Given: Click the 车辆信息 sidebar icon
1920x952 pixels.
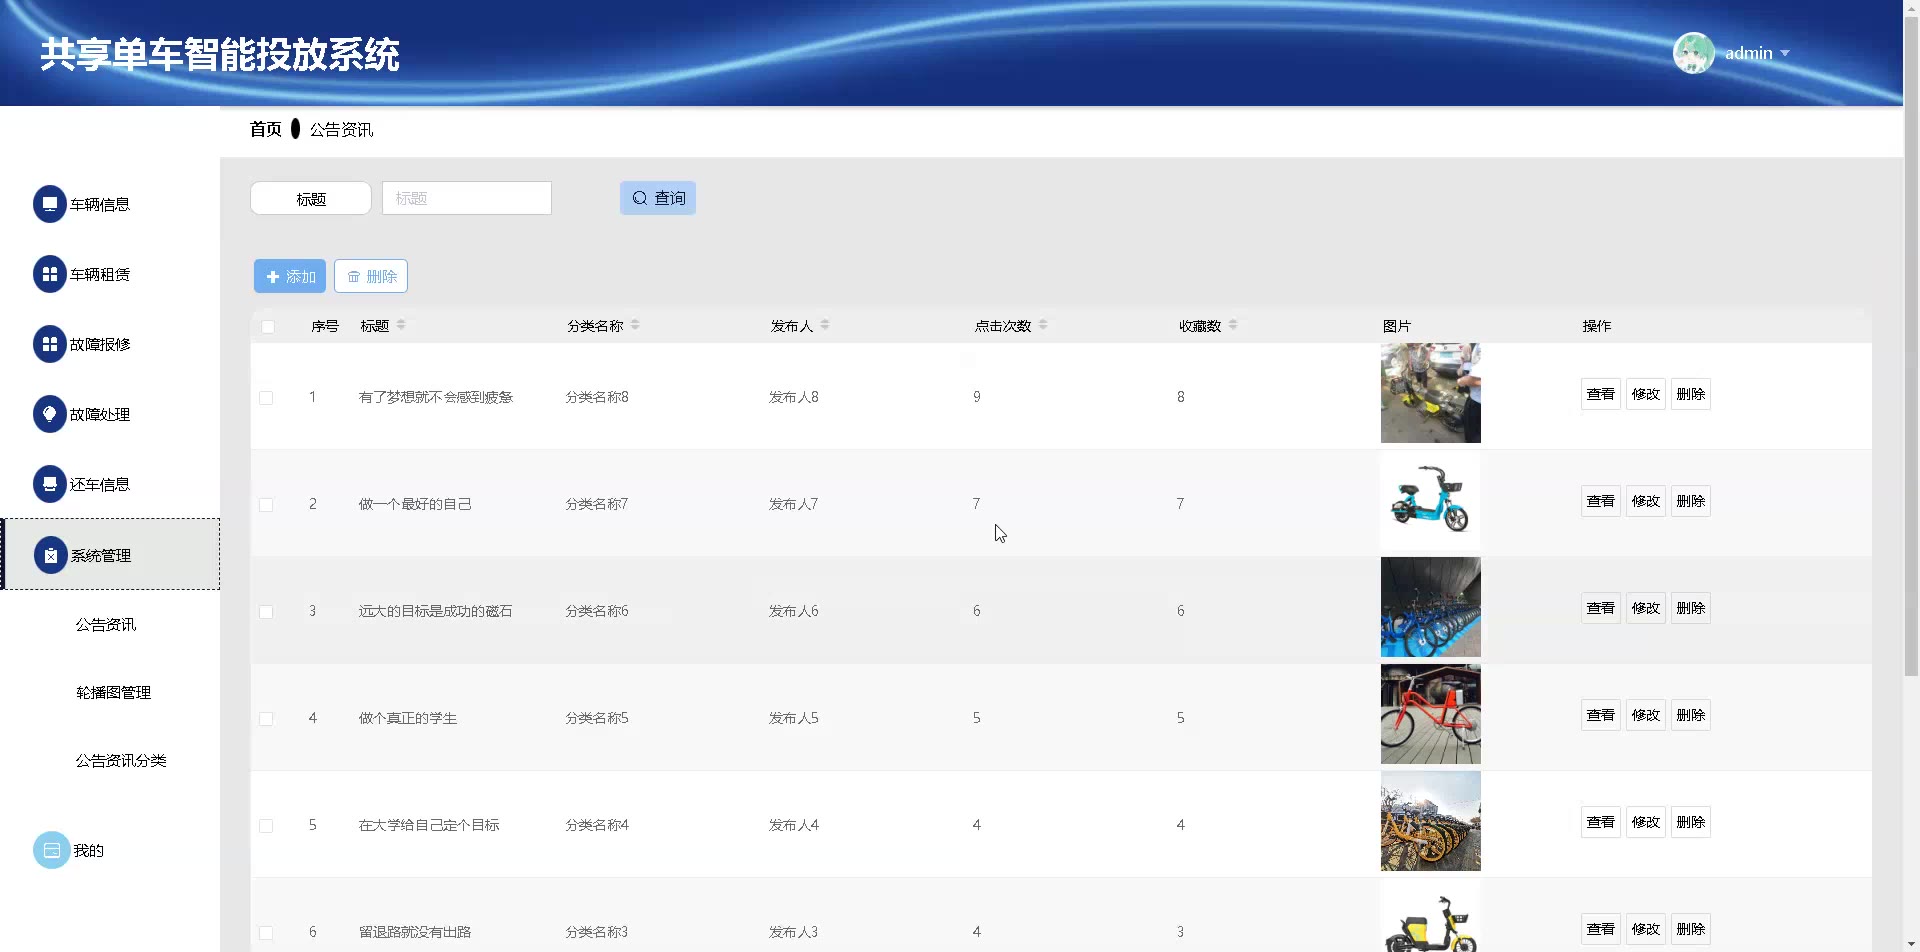Looking at the screenshot, I should 49,204.
